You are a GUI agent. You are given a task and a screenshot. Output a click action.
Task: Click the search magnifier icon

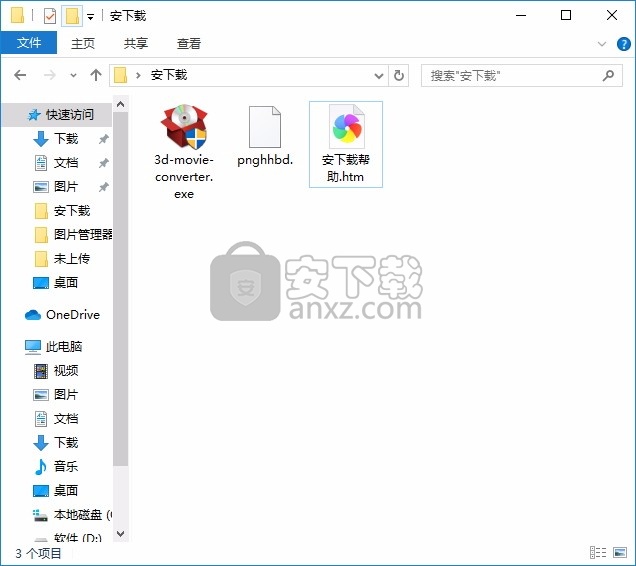[608, 75]
